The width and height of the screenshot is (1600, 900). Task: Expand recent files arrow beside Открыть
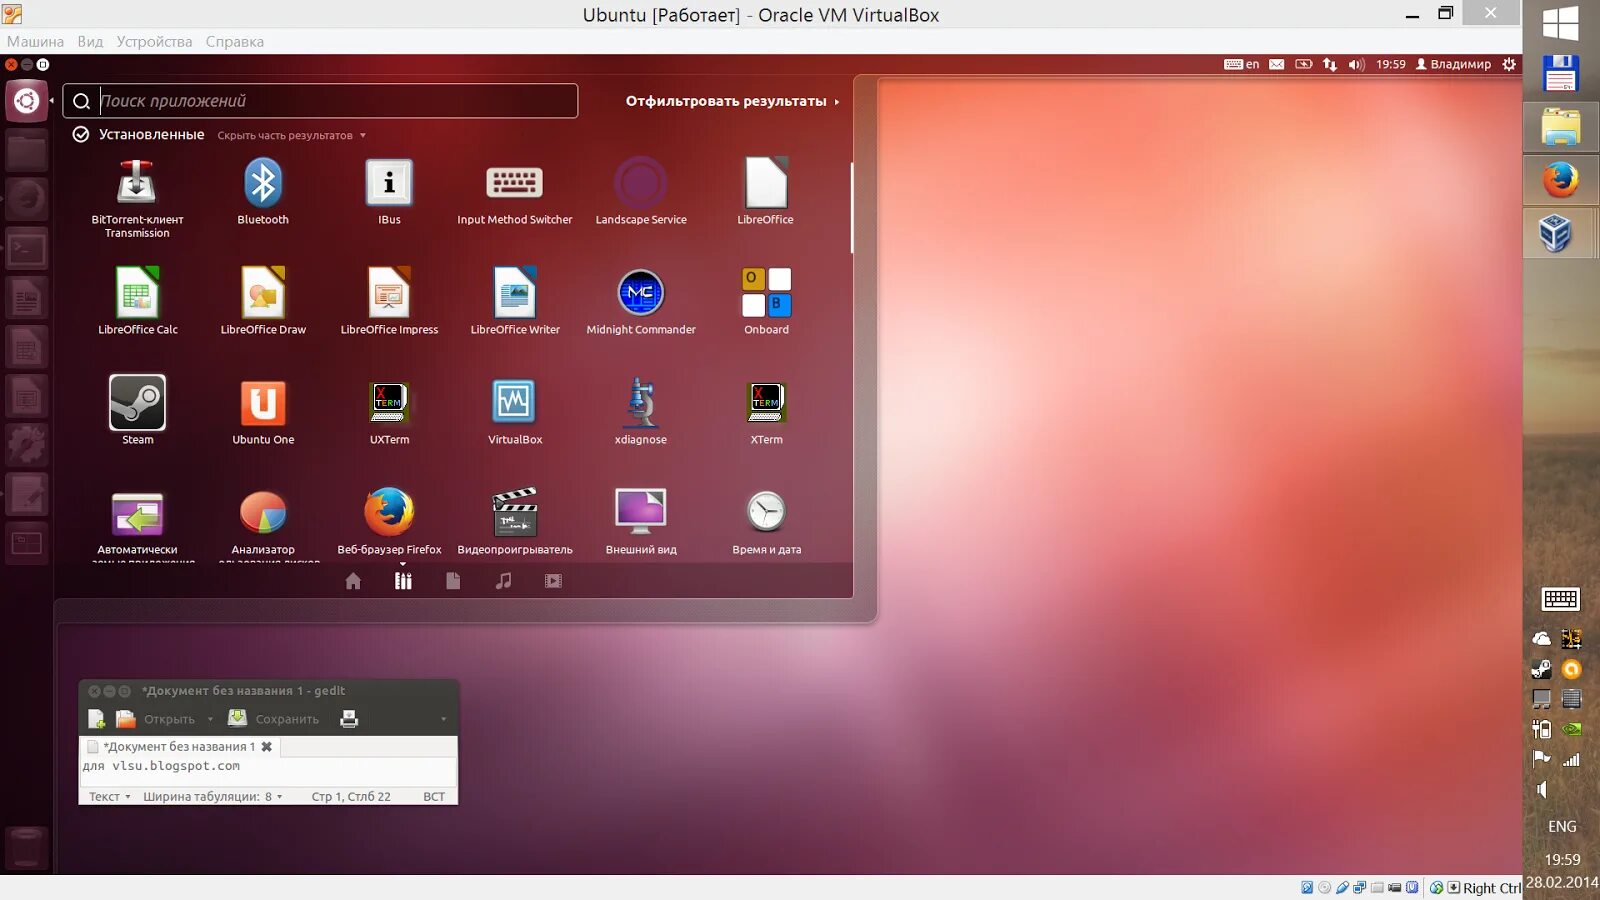click(x=210, y=719)
